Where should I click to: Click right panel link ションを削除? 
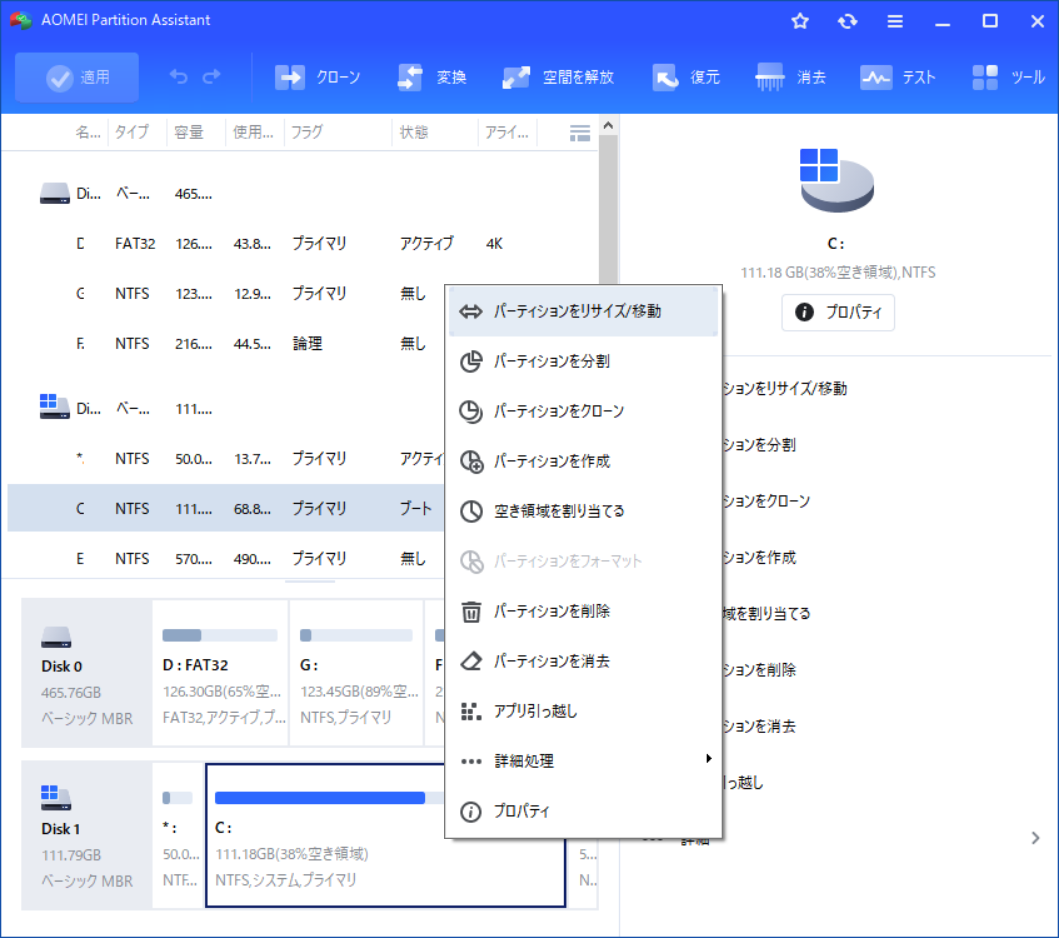(x=759, y=670)
